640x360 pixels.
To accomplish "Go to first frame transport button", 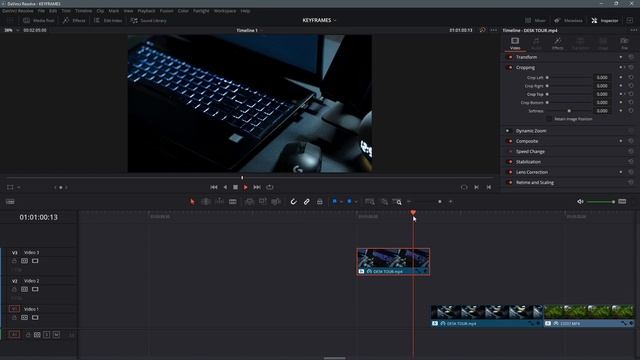I will [x=213, y=187].
